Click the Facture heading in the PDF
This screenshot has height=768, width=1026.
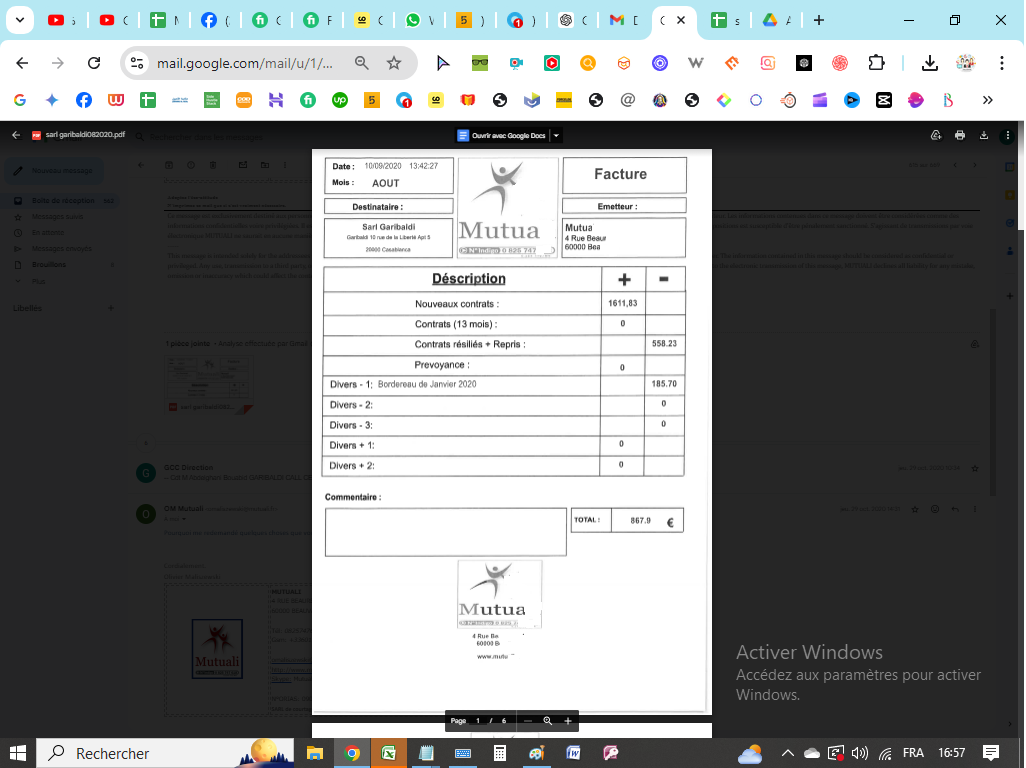point(620,174)
